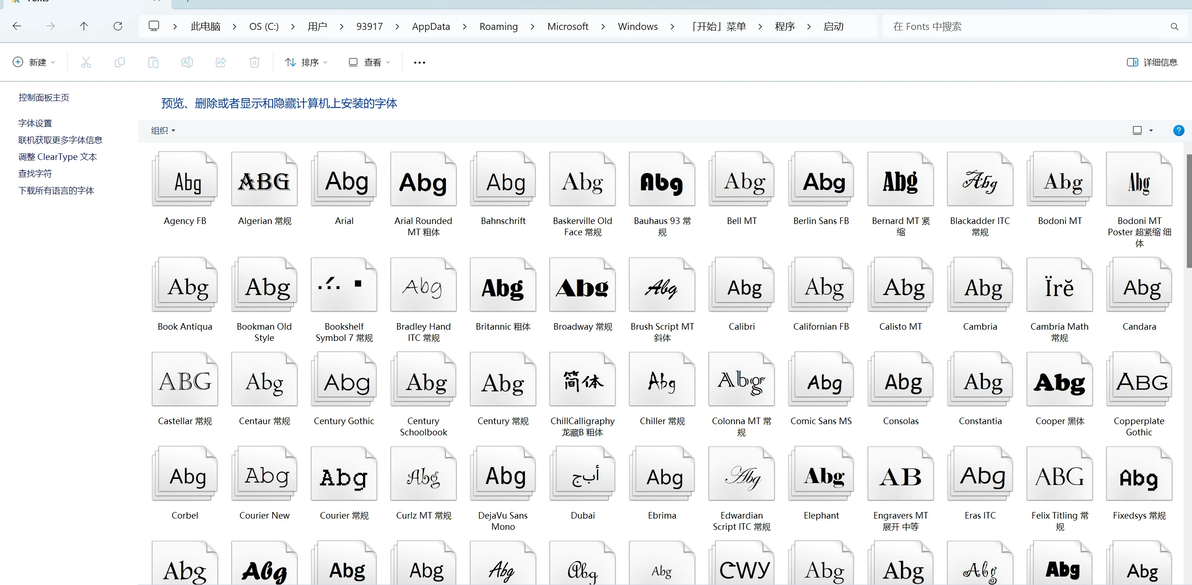
Task: Select the Bauhaus 93 font icon
Action: click(661, 179)
